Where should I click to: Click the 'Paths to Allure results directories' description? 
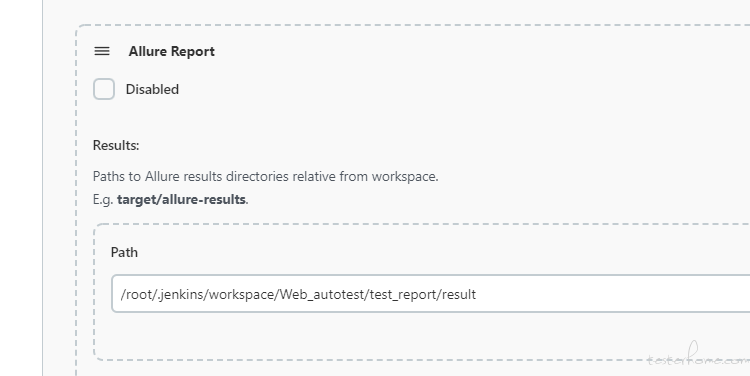(x=265, y=177)
